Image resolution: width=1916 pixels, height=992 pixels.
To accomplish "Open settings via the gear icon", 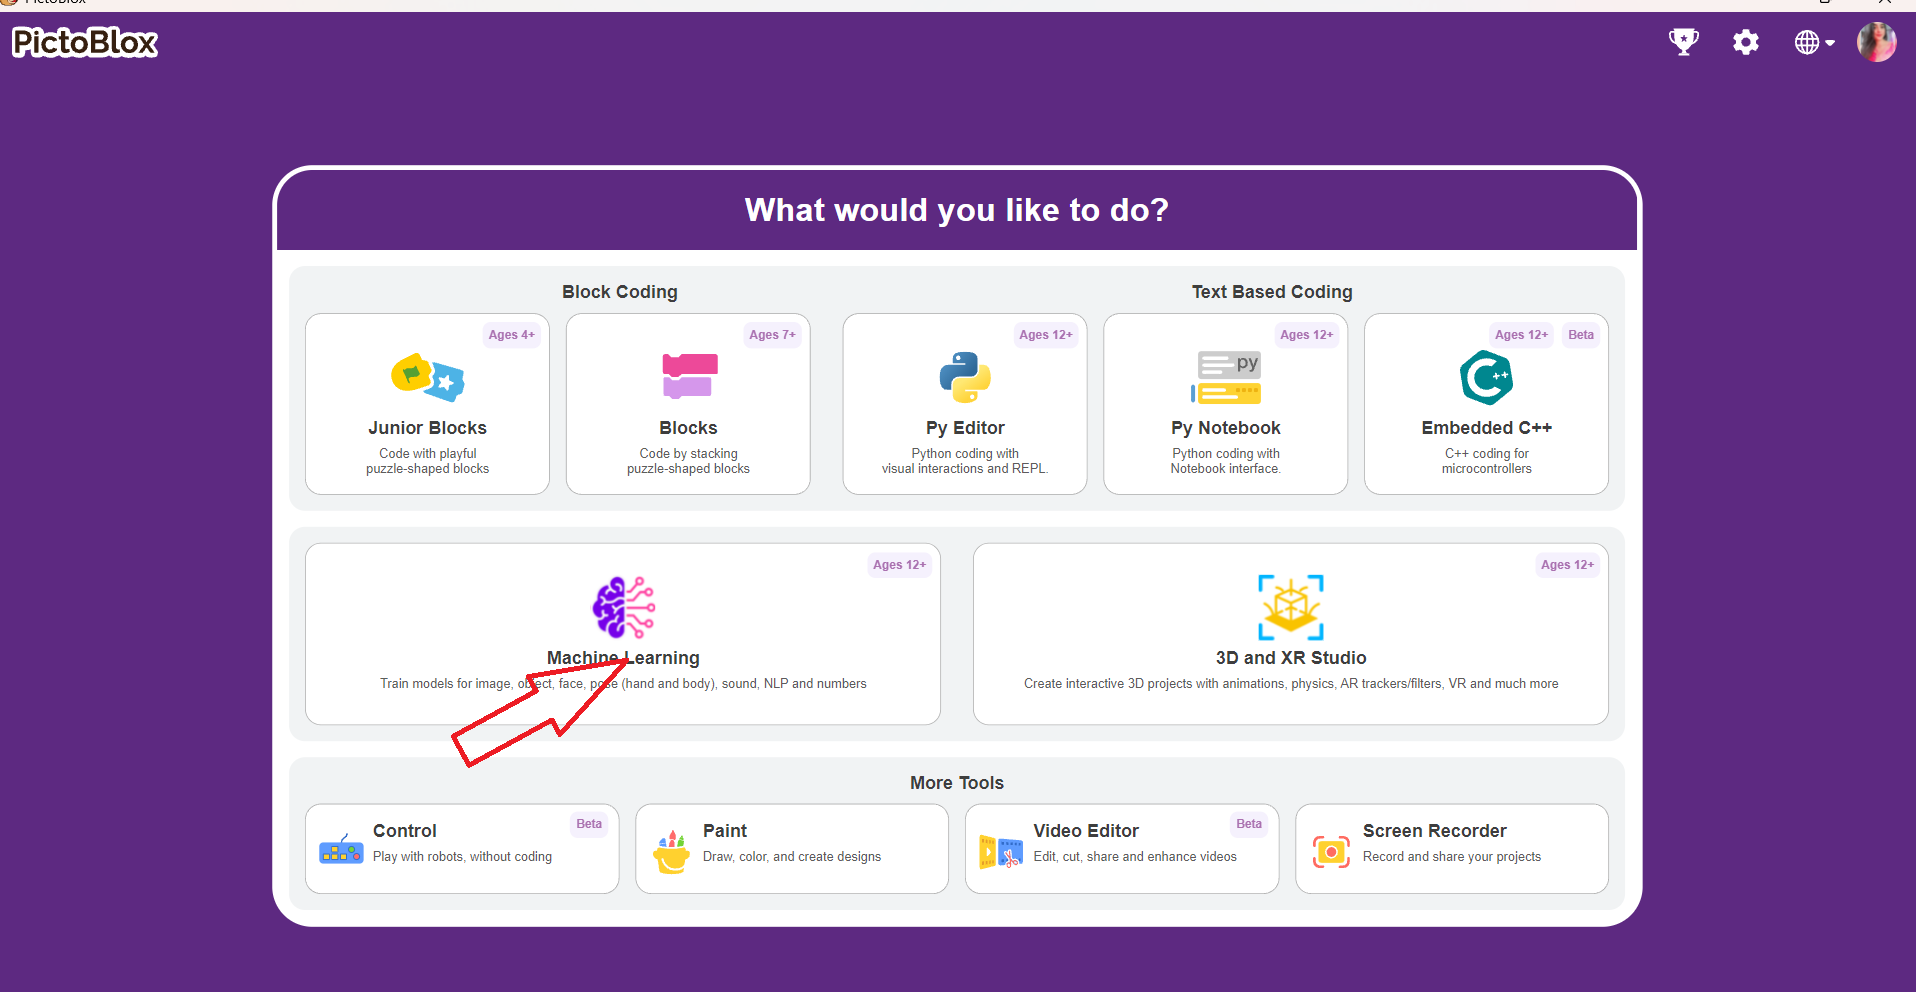I will (x=1746, y=42).
